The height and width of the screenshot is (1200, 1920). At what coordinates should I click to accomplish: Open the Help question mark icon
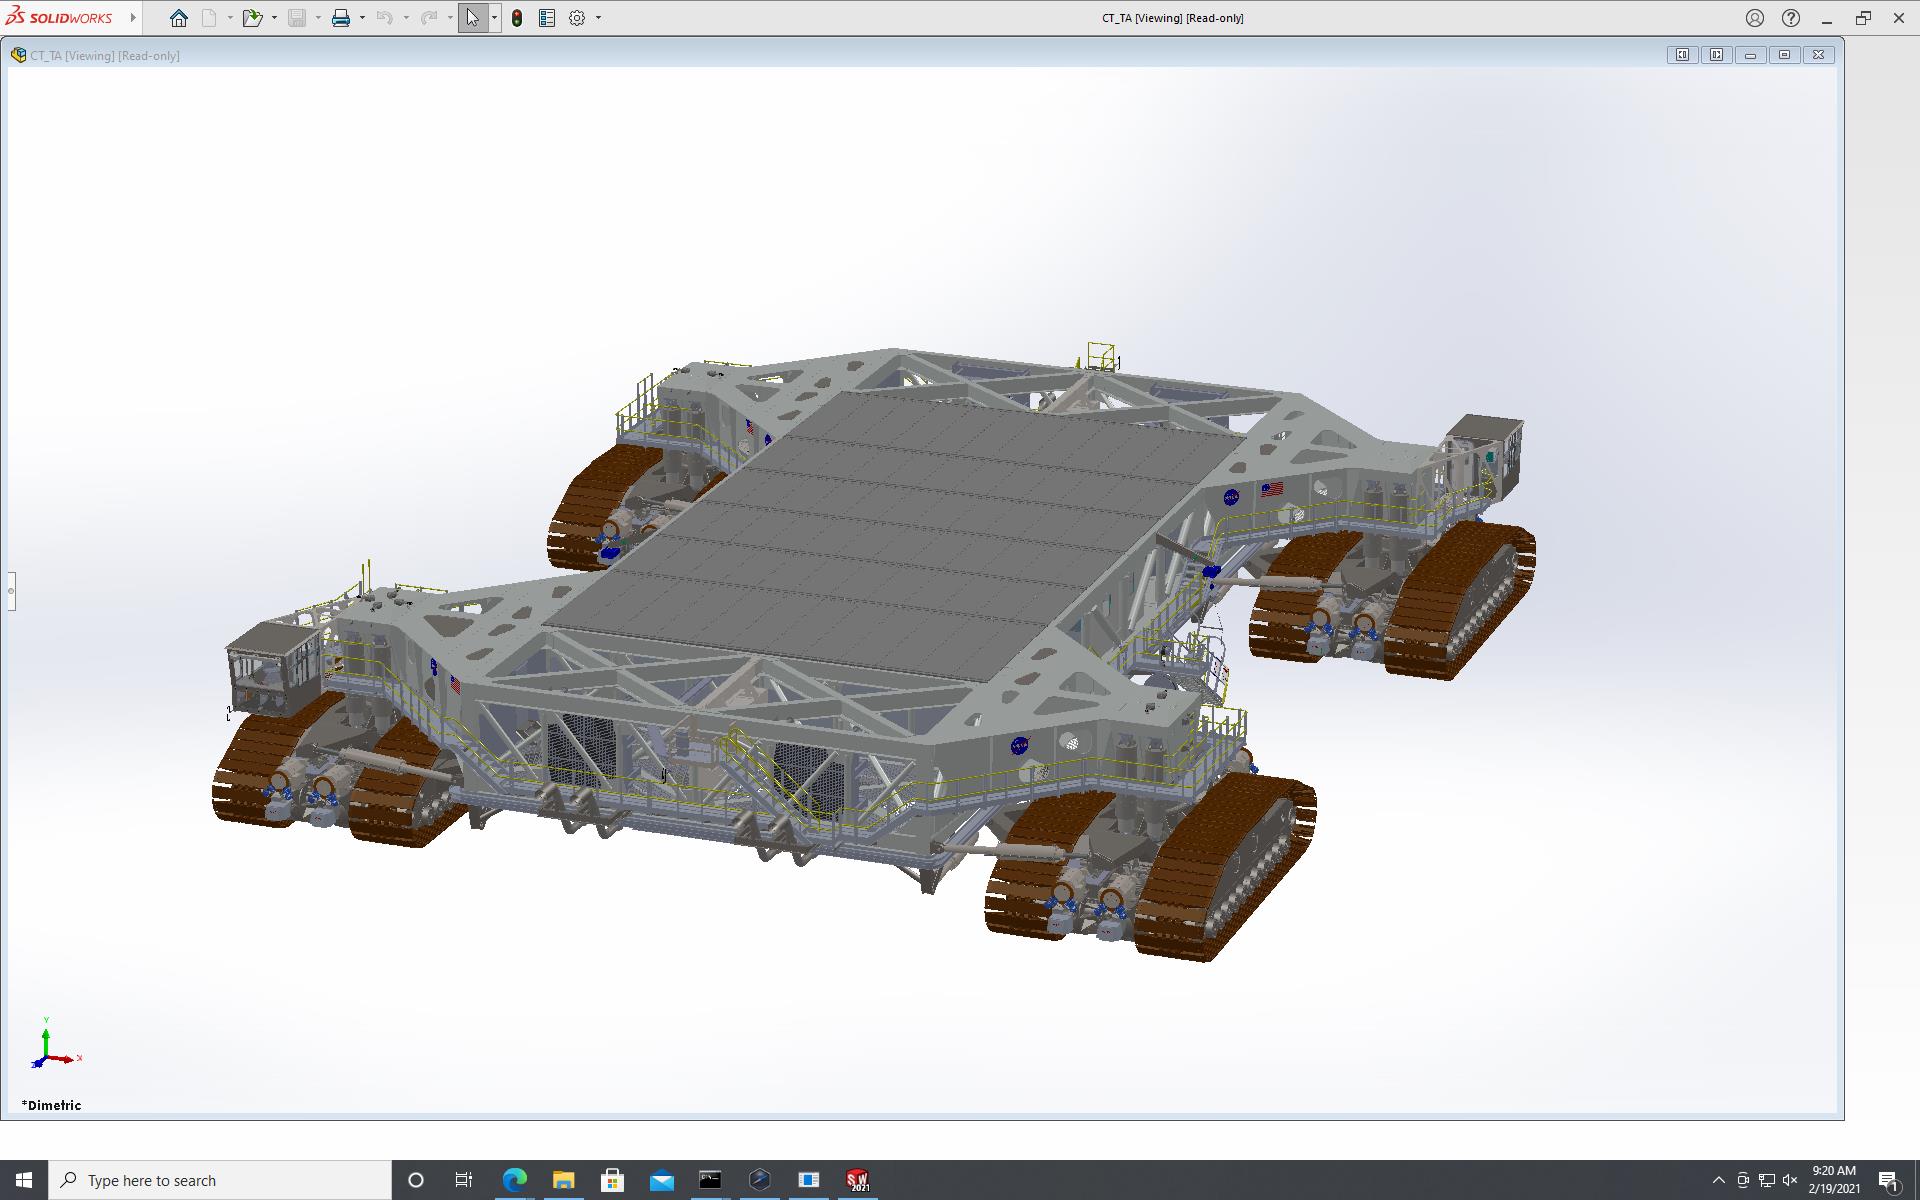[1791, 18]
